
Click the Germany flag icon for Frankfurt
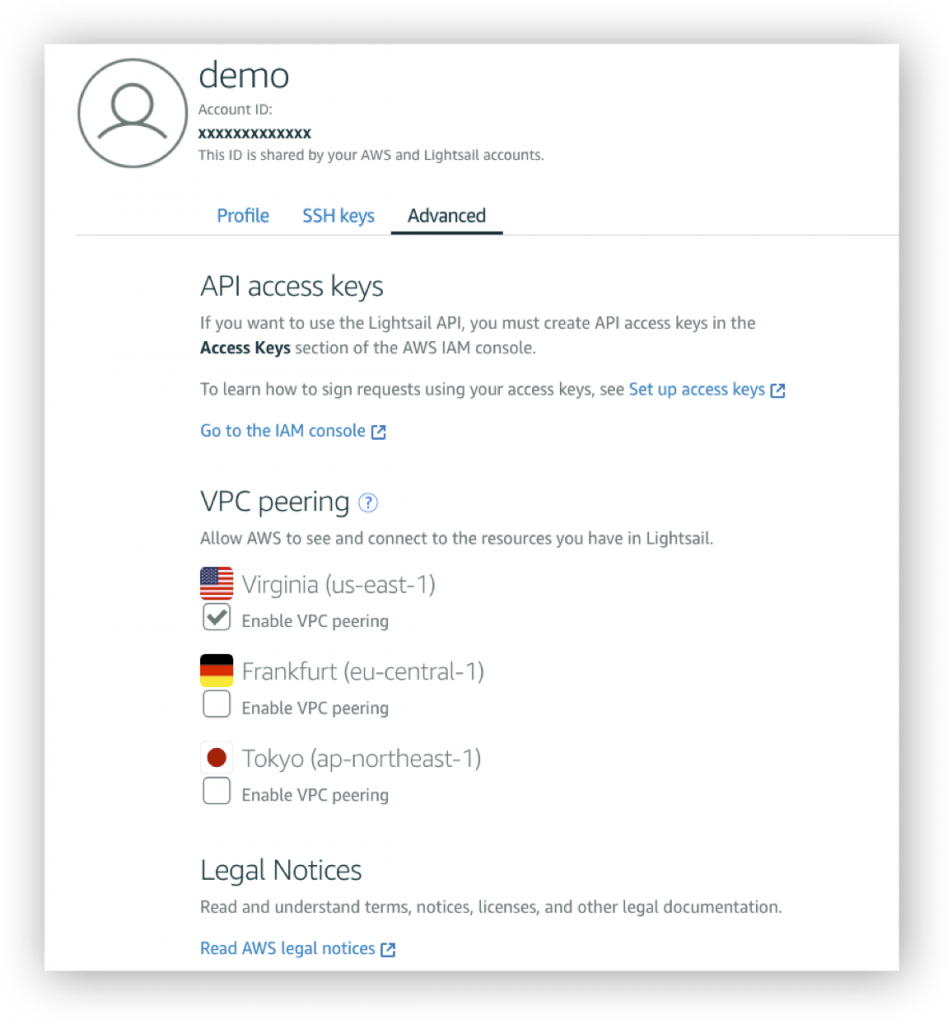(217, 670)
